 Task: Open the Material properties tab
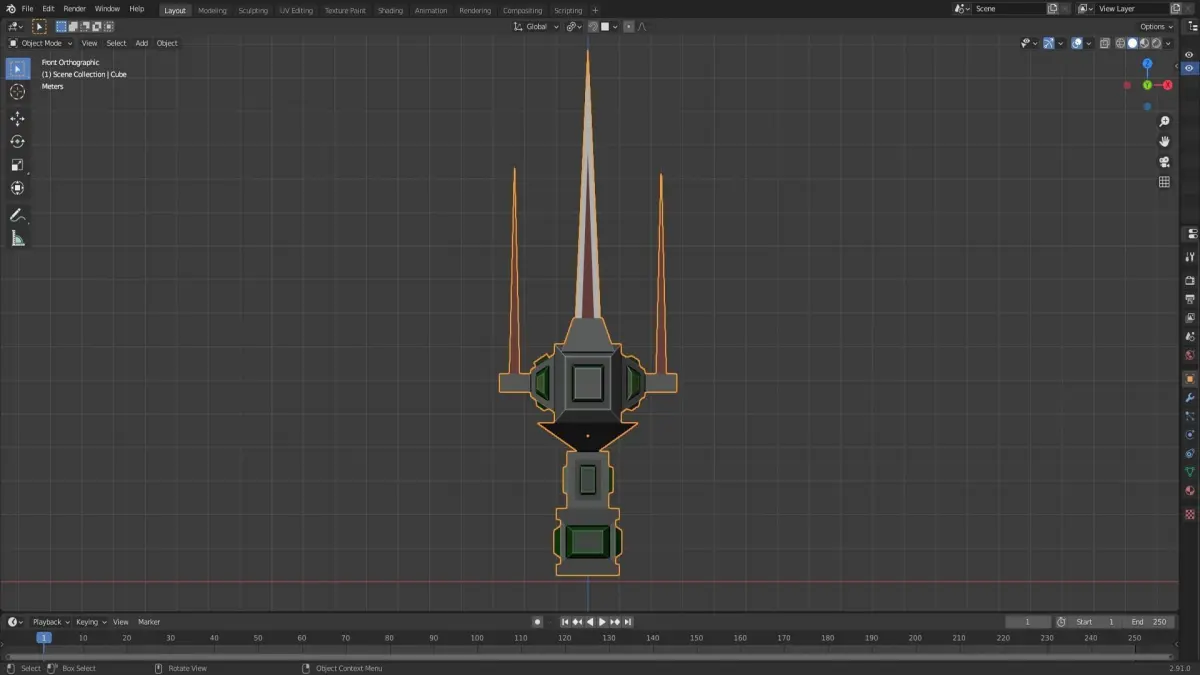click(x=1190, y=491)
